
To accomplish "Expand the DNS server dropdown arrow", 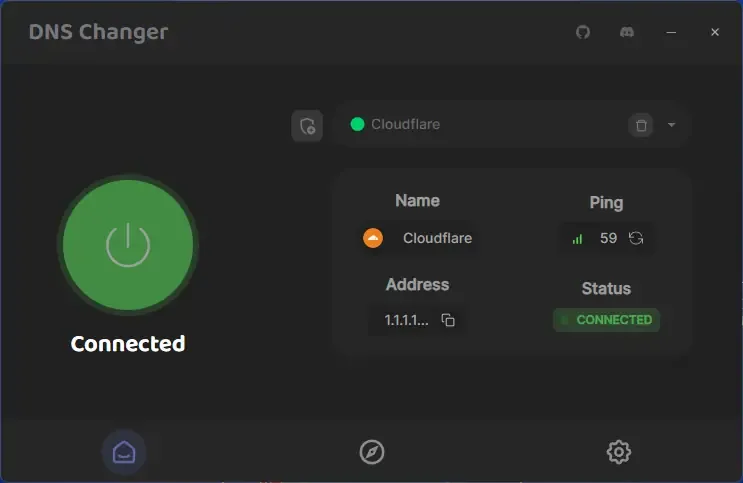I will click(x=671, y=125).
